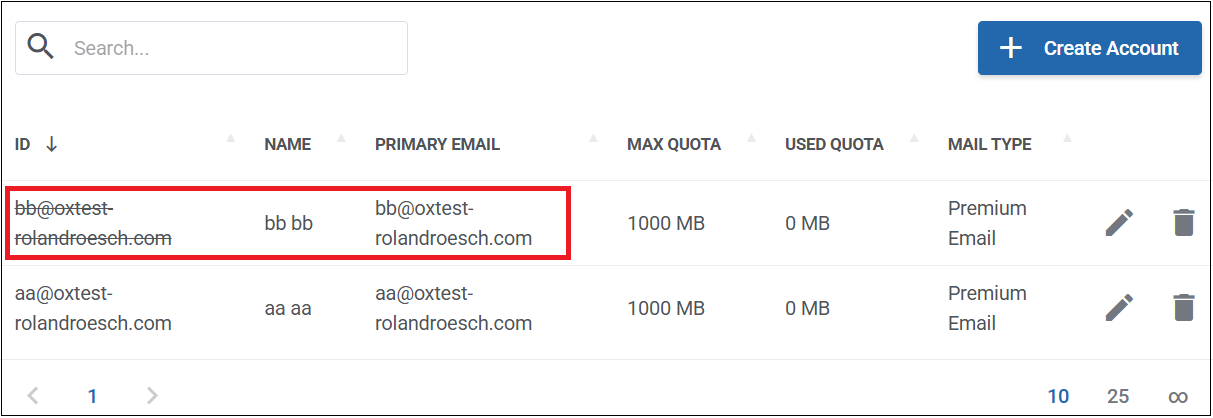
Task: Click the plus icon in Create Account
Action: click(x=1011, y=48)
